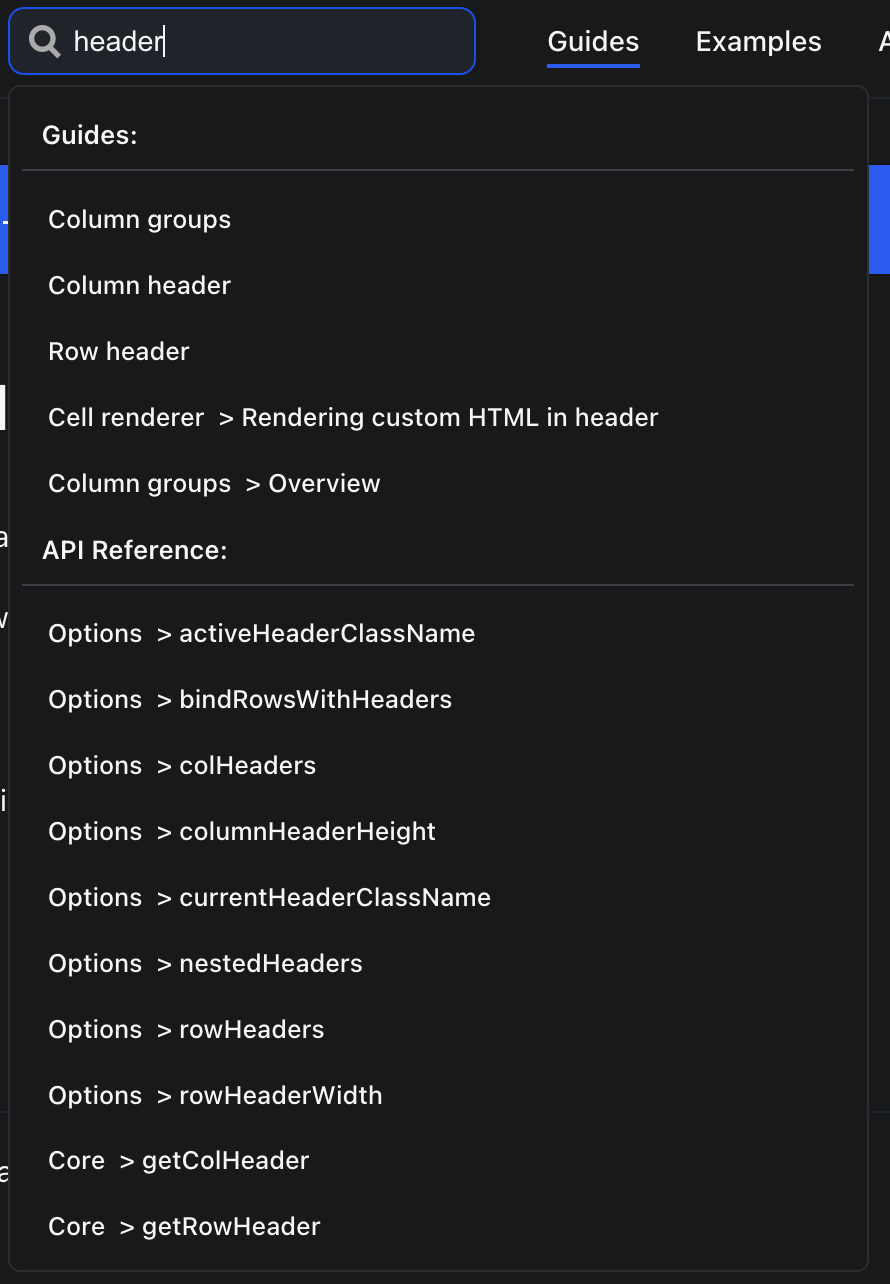The image size is (890, 1284).
Task: Open the getColHeader Core method result
Action: 178,1160
